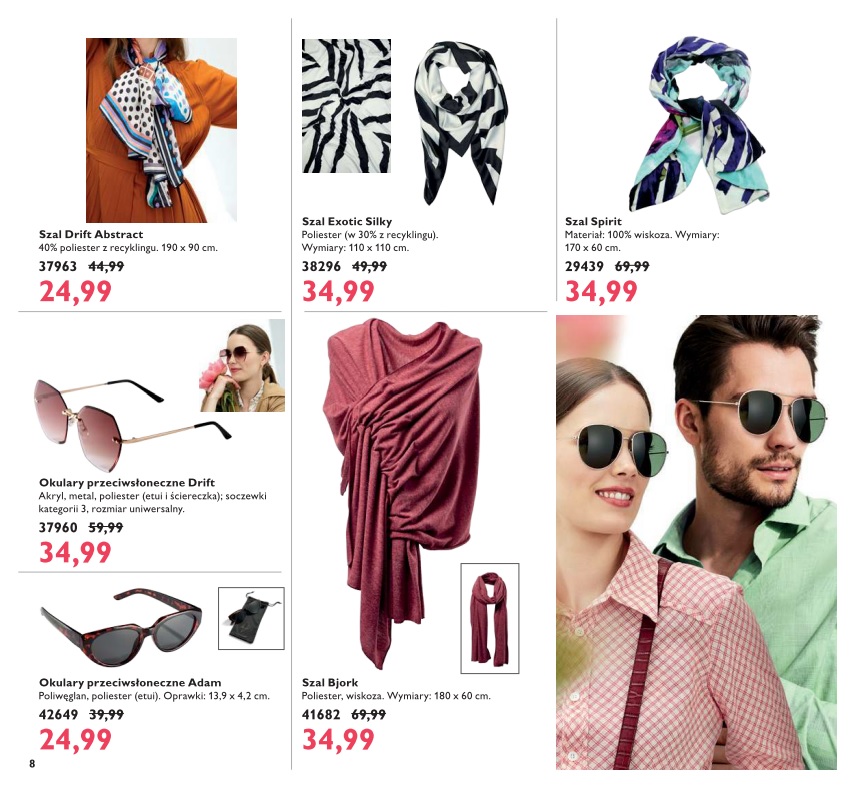Click the Szal Drift Abstract model photo

click(x=161, y=130)
